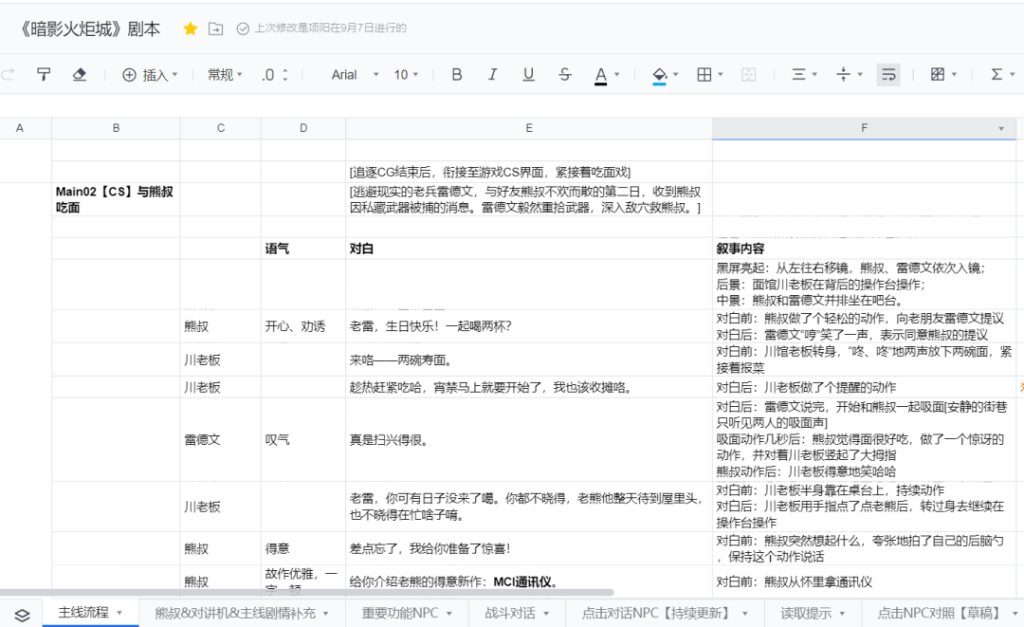1024x627 pixels.
Task: Select column B header
Action: coord(116,128)
